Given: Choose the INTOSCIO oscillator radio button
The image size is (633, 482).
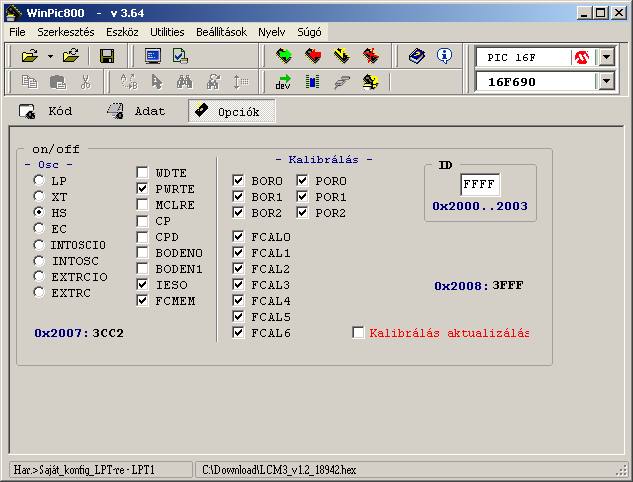Looking at the screenshot, I should (39, 245).
